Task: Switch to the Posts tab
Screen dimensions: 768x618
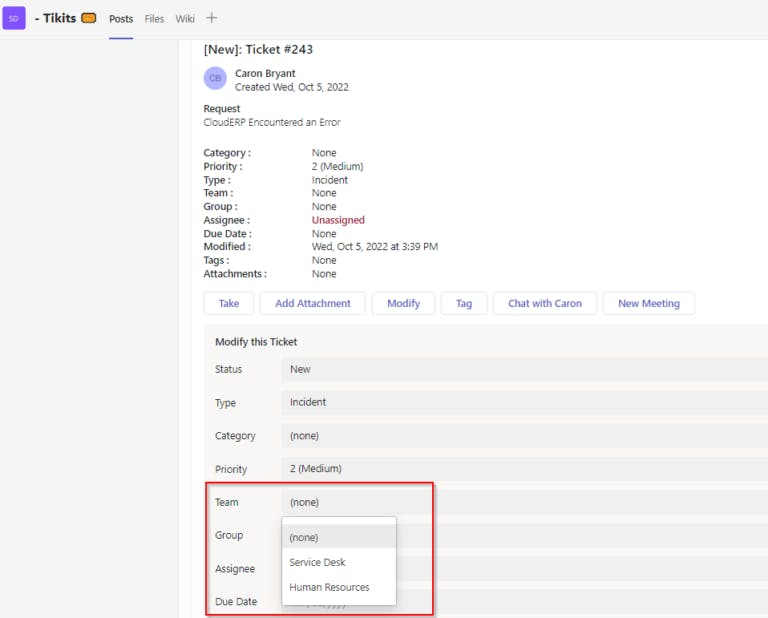Action: 121,19
